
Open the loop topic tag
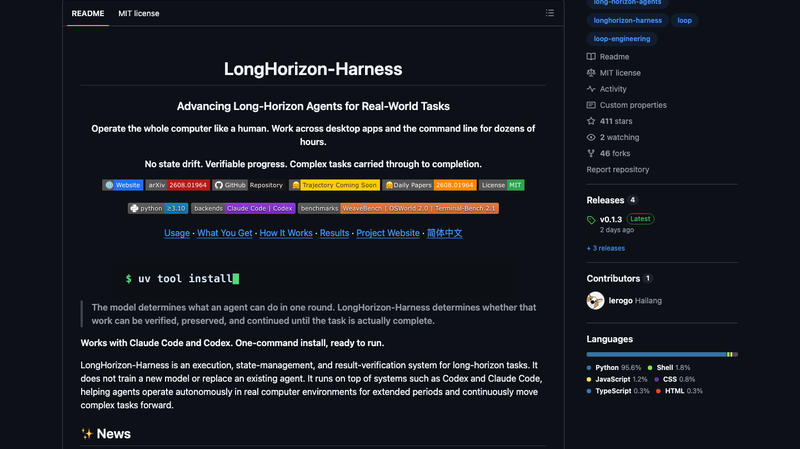click(684, 20)
